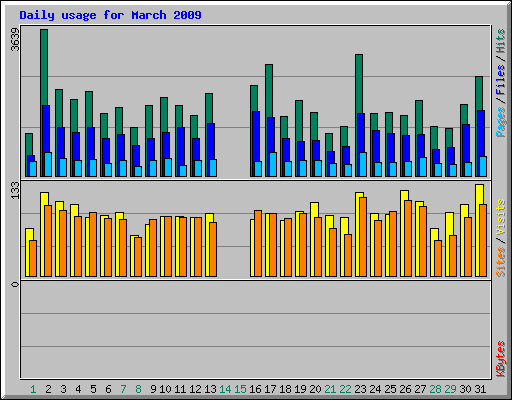Click the cyan Pages bar for day 17
This screenshot has width=512, height=400.
click(273, 165)
